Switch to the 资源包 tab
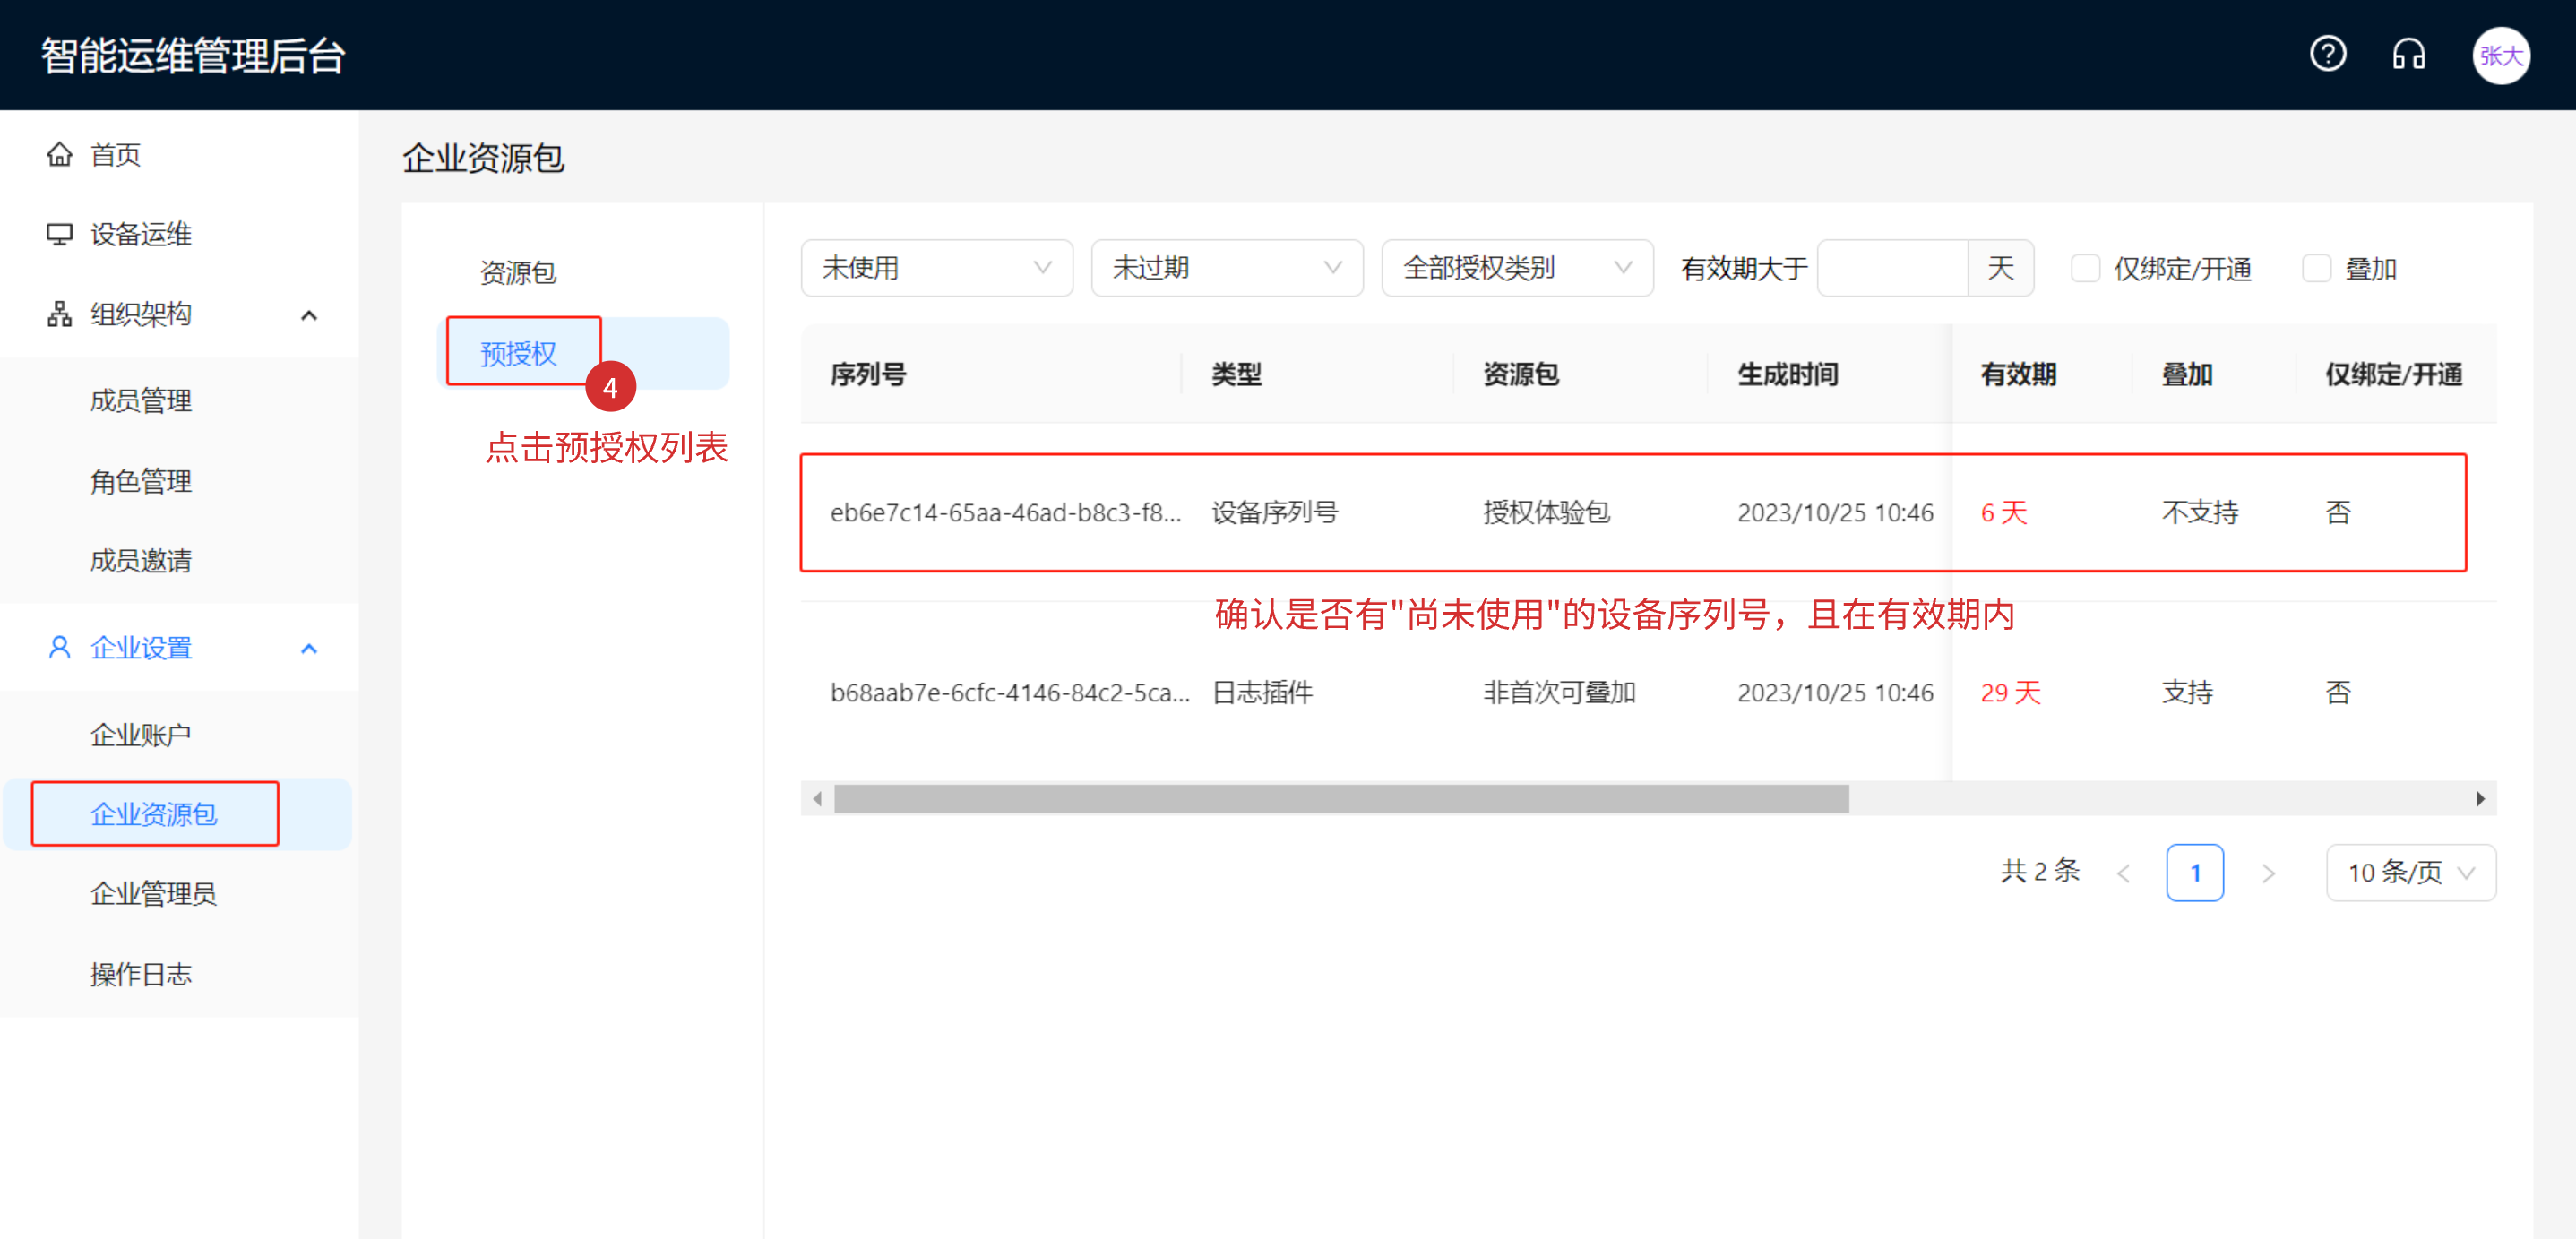 click(x=518, y=273)
